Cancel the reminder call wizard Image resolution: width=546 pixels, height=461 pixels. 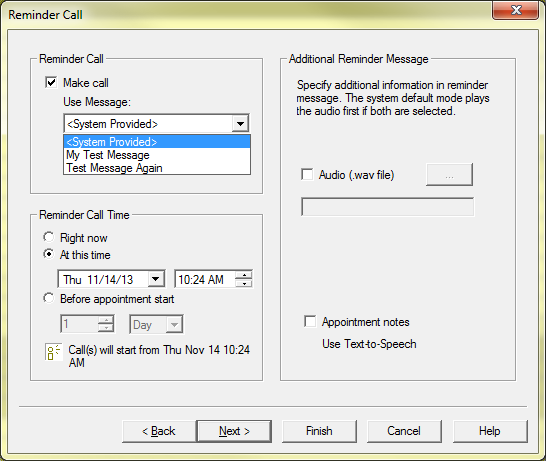point(404,431)
